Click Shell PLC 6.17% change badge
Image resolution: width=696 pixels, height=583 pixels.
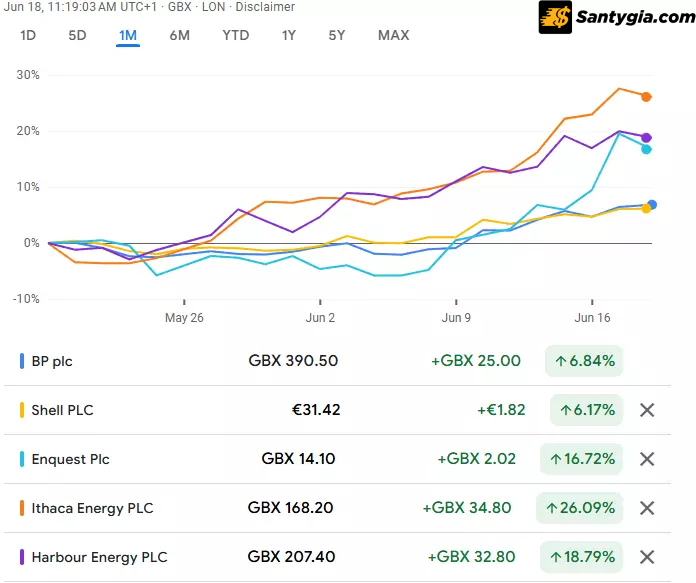tap(586, 410)
